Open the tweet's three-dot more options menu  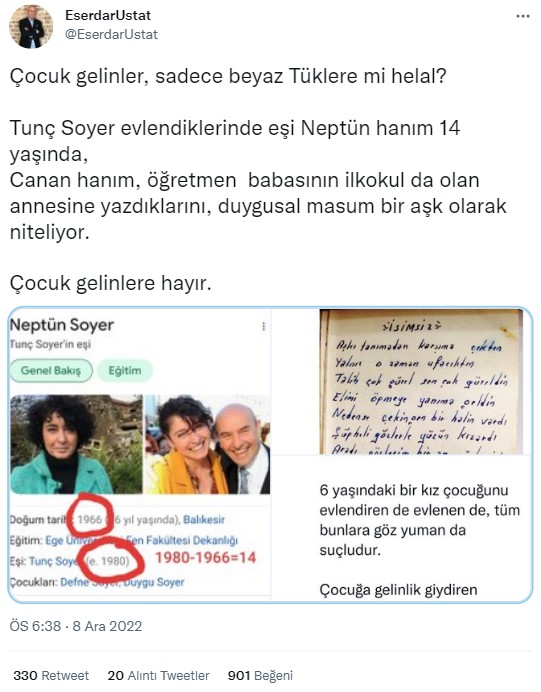pos(522,16)
